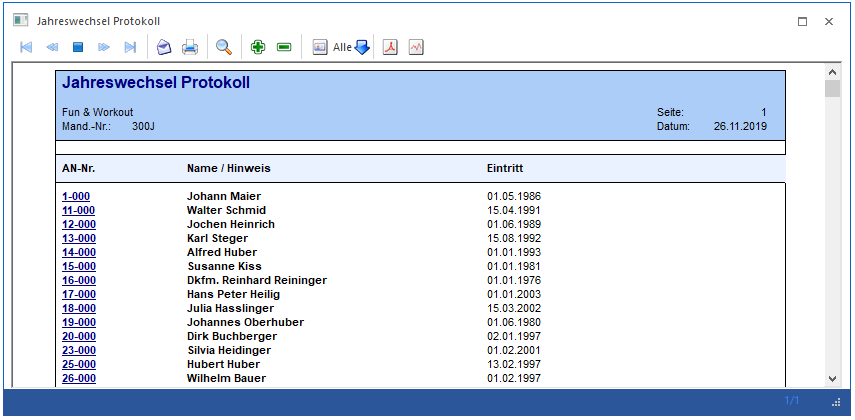The height and width of the screenshot is (420, 855).
Task: Open employee link 1-000
Action: pyautogui.click(x=76, y=197)
